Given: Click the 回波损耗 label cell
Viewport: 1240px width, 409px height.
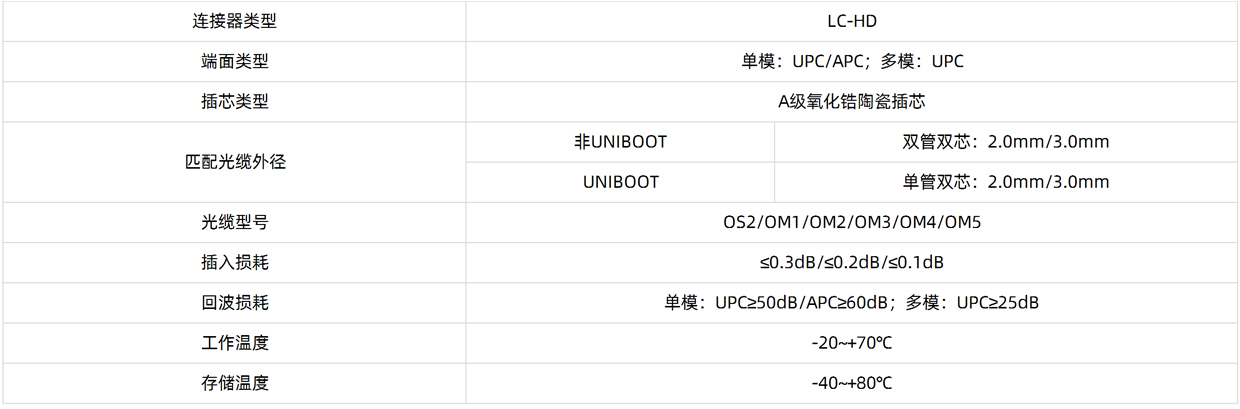Looking at the screenshot, I should tap(234, 302).
